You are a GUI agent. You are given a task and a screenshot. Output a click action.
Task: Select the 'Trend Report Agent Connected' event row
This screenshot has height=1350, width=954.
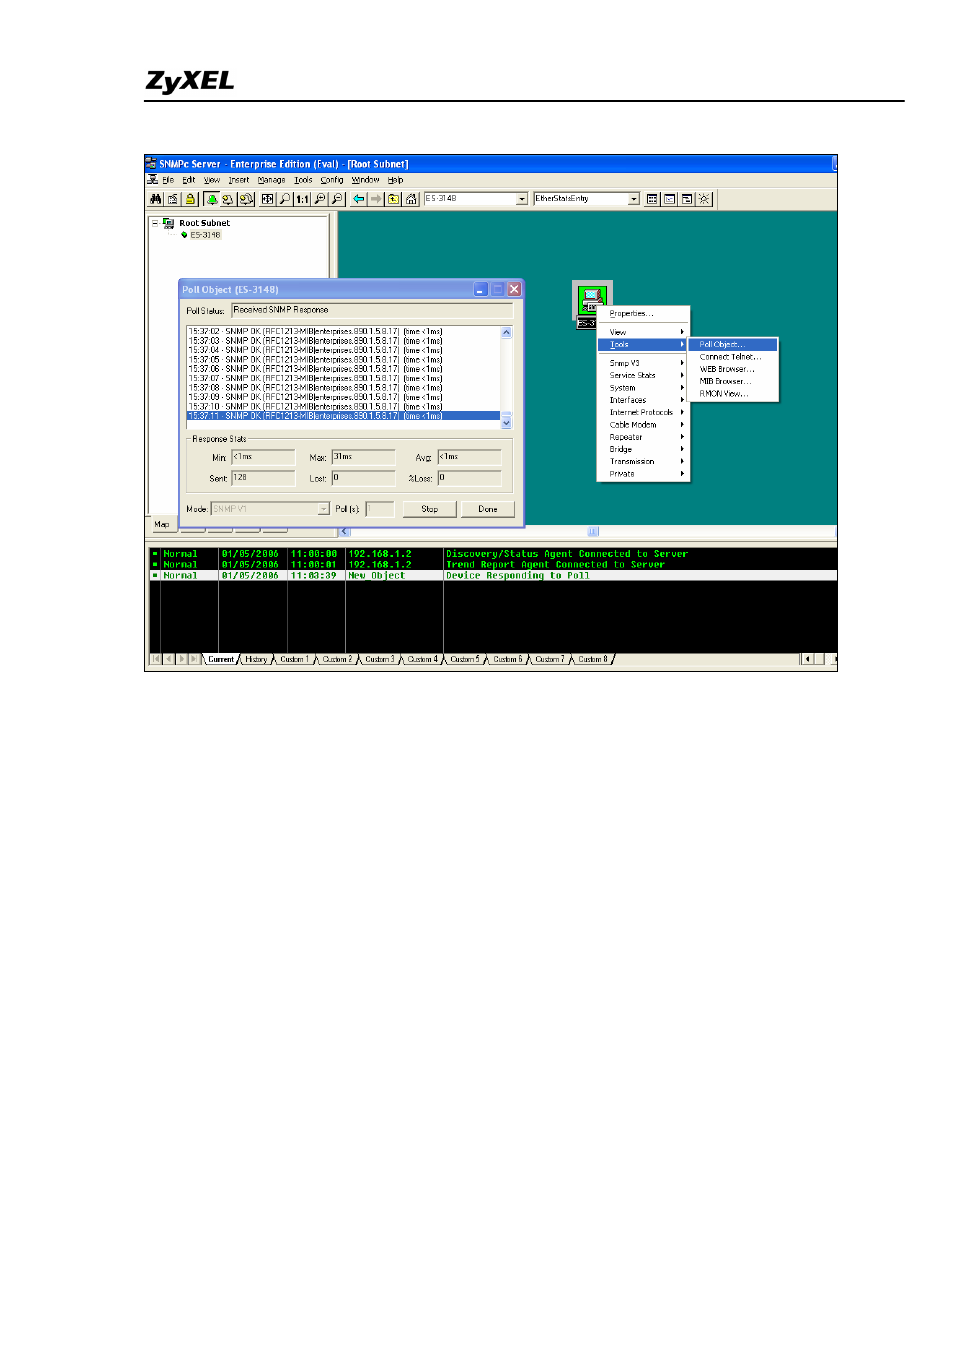pos(494,565)
